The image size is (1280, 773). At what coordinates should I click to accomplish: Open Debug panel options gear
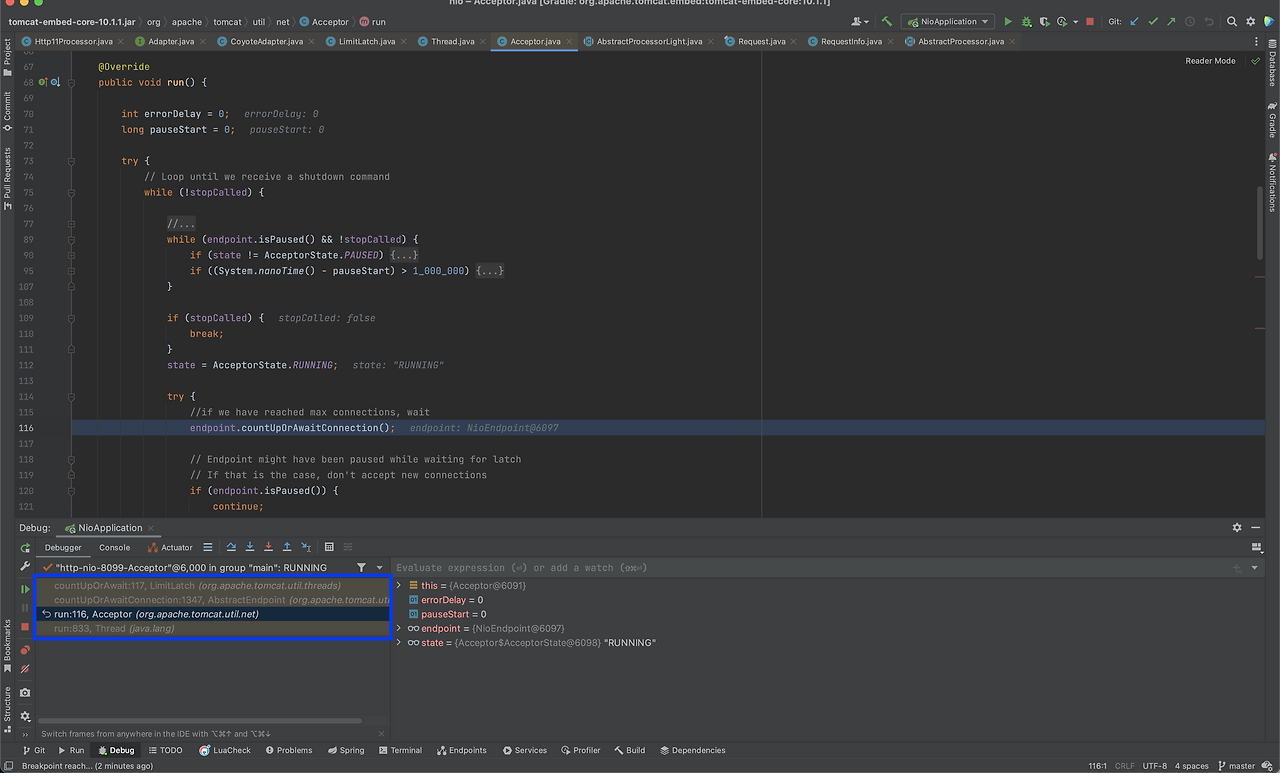[1237, 528]
